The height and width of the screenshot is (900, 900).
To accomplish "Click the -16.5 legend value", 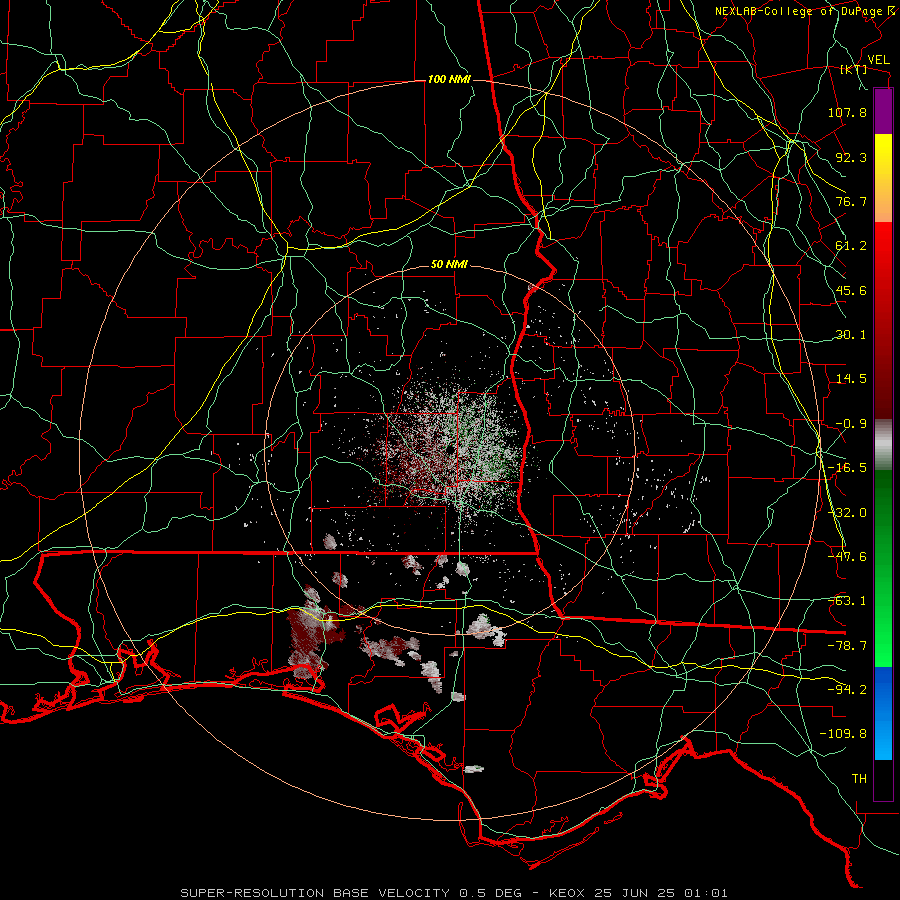I will click(x=847, y=468).
